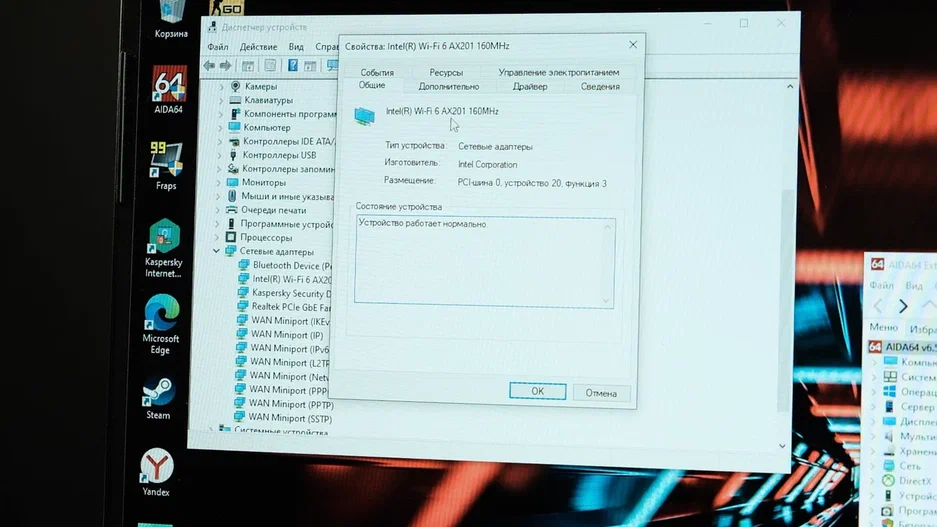Expand the Сервер node in AIDA64

point(874,407)
